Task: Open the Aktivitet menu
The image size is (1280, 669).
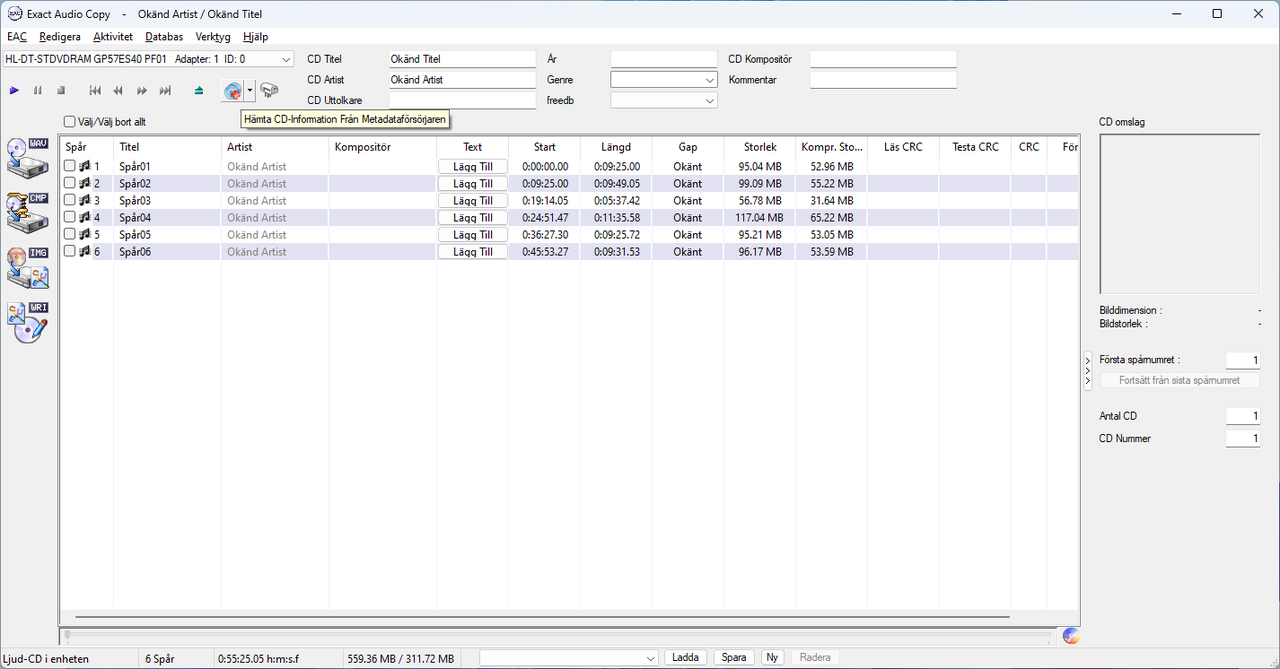Action: pos(113,37)
